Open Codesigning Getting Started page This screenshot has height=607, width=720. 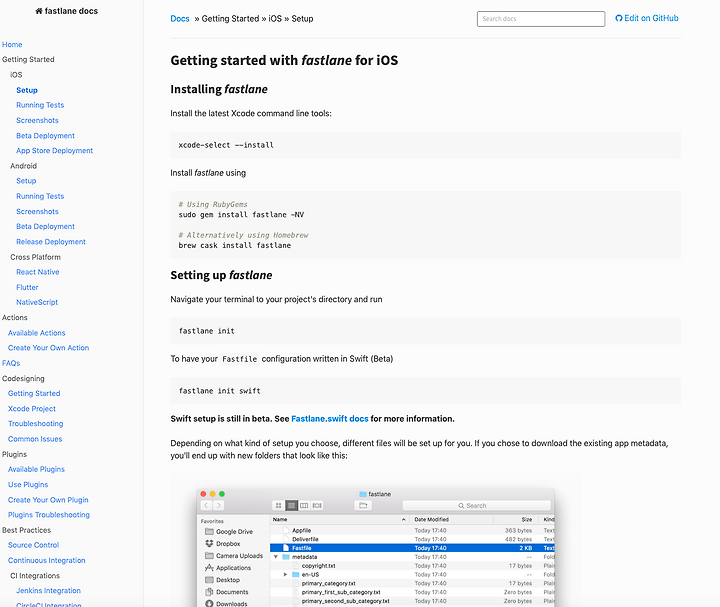(x=34, y=393)
